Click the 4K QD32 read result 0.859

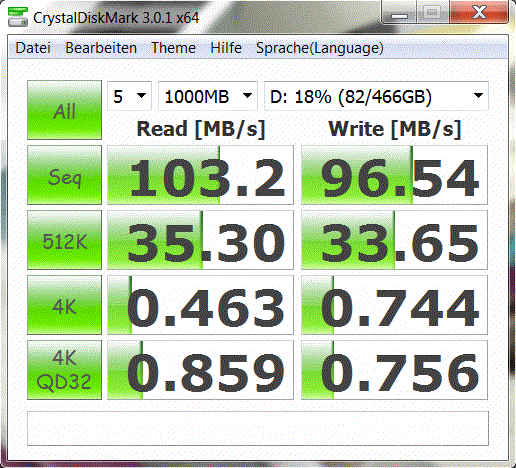tap(200, 370)
